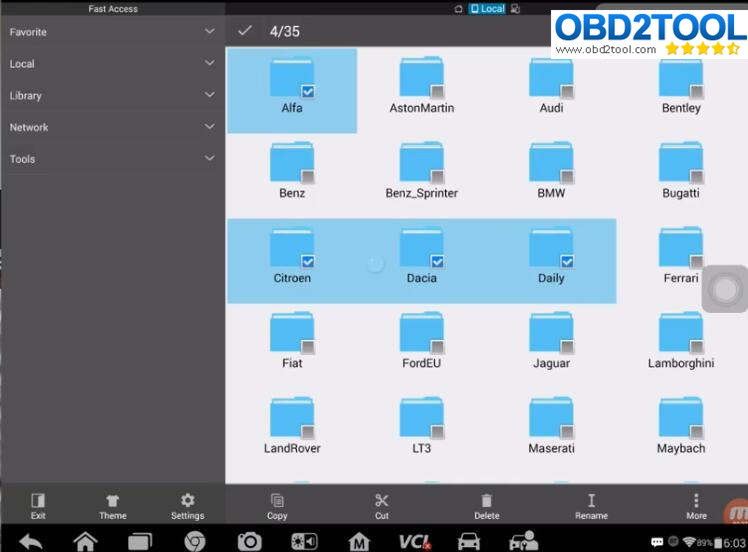Viewport: 748px width, 552px height.
Task: Open VCI connection status
Action: click(414, 542)
